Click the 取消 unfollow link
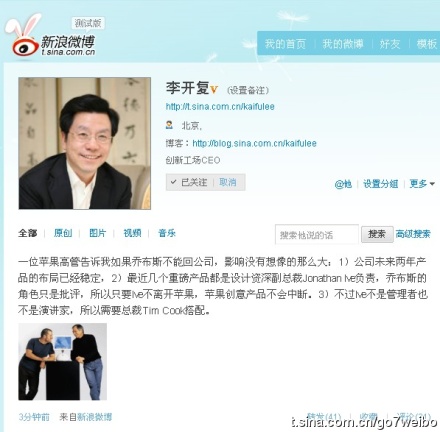440x432 pixels. tap(228, 182)
